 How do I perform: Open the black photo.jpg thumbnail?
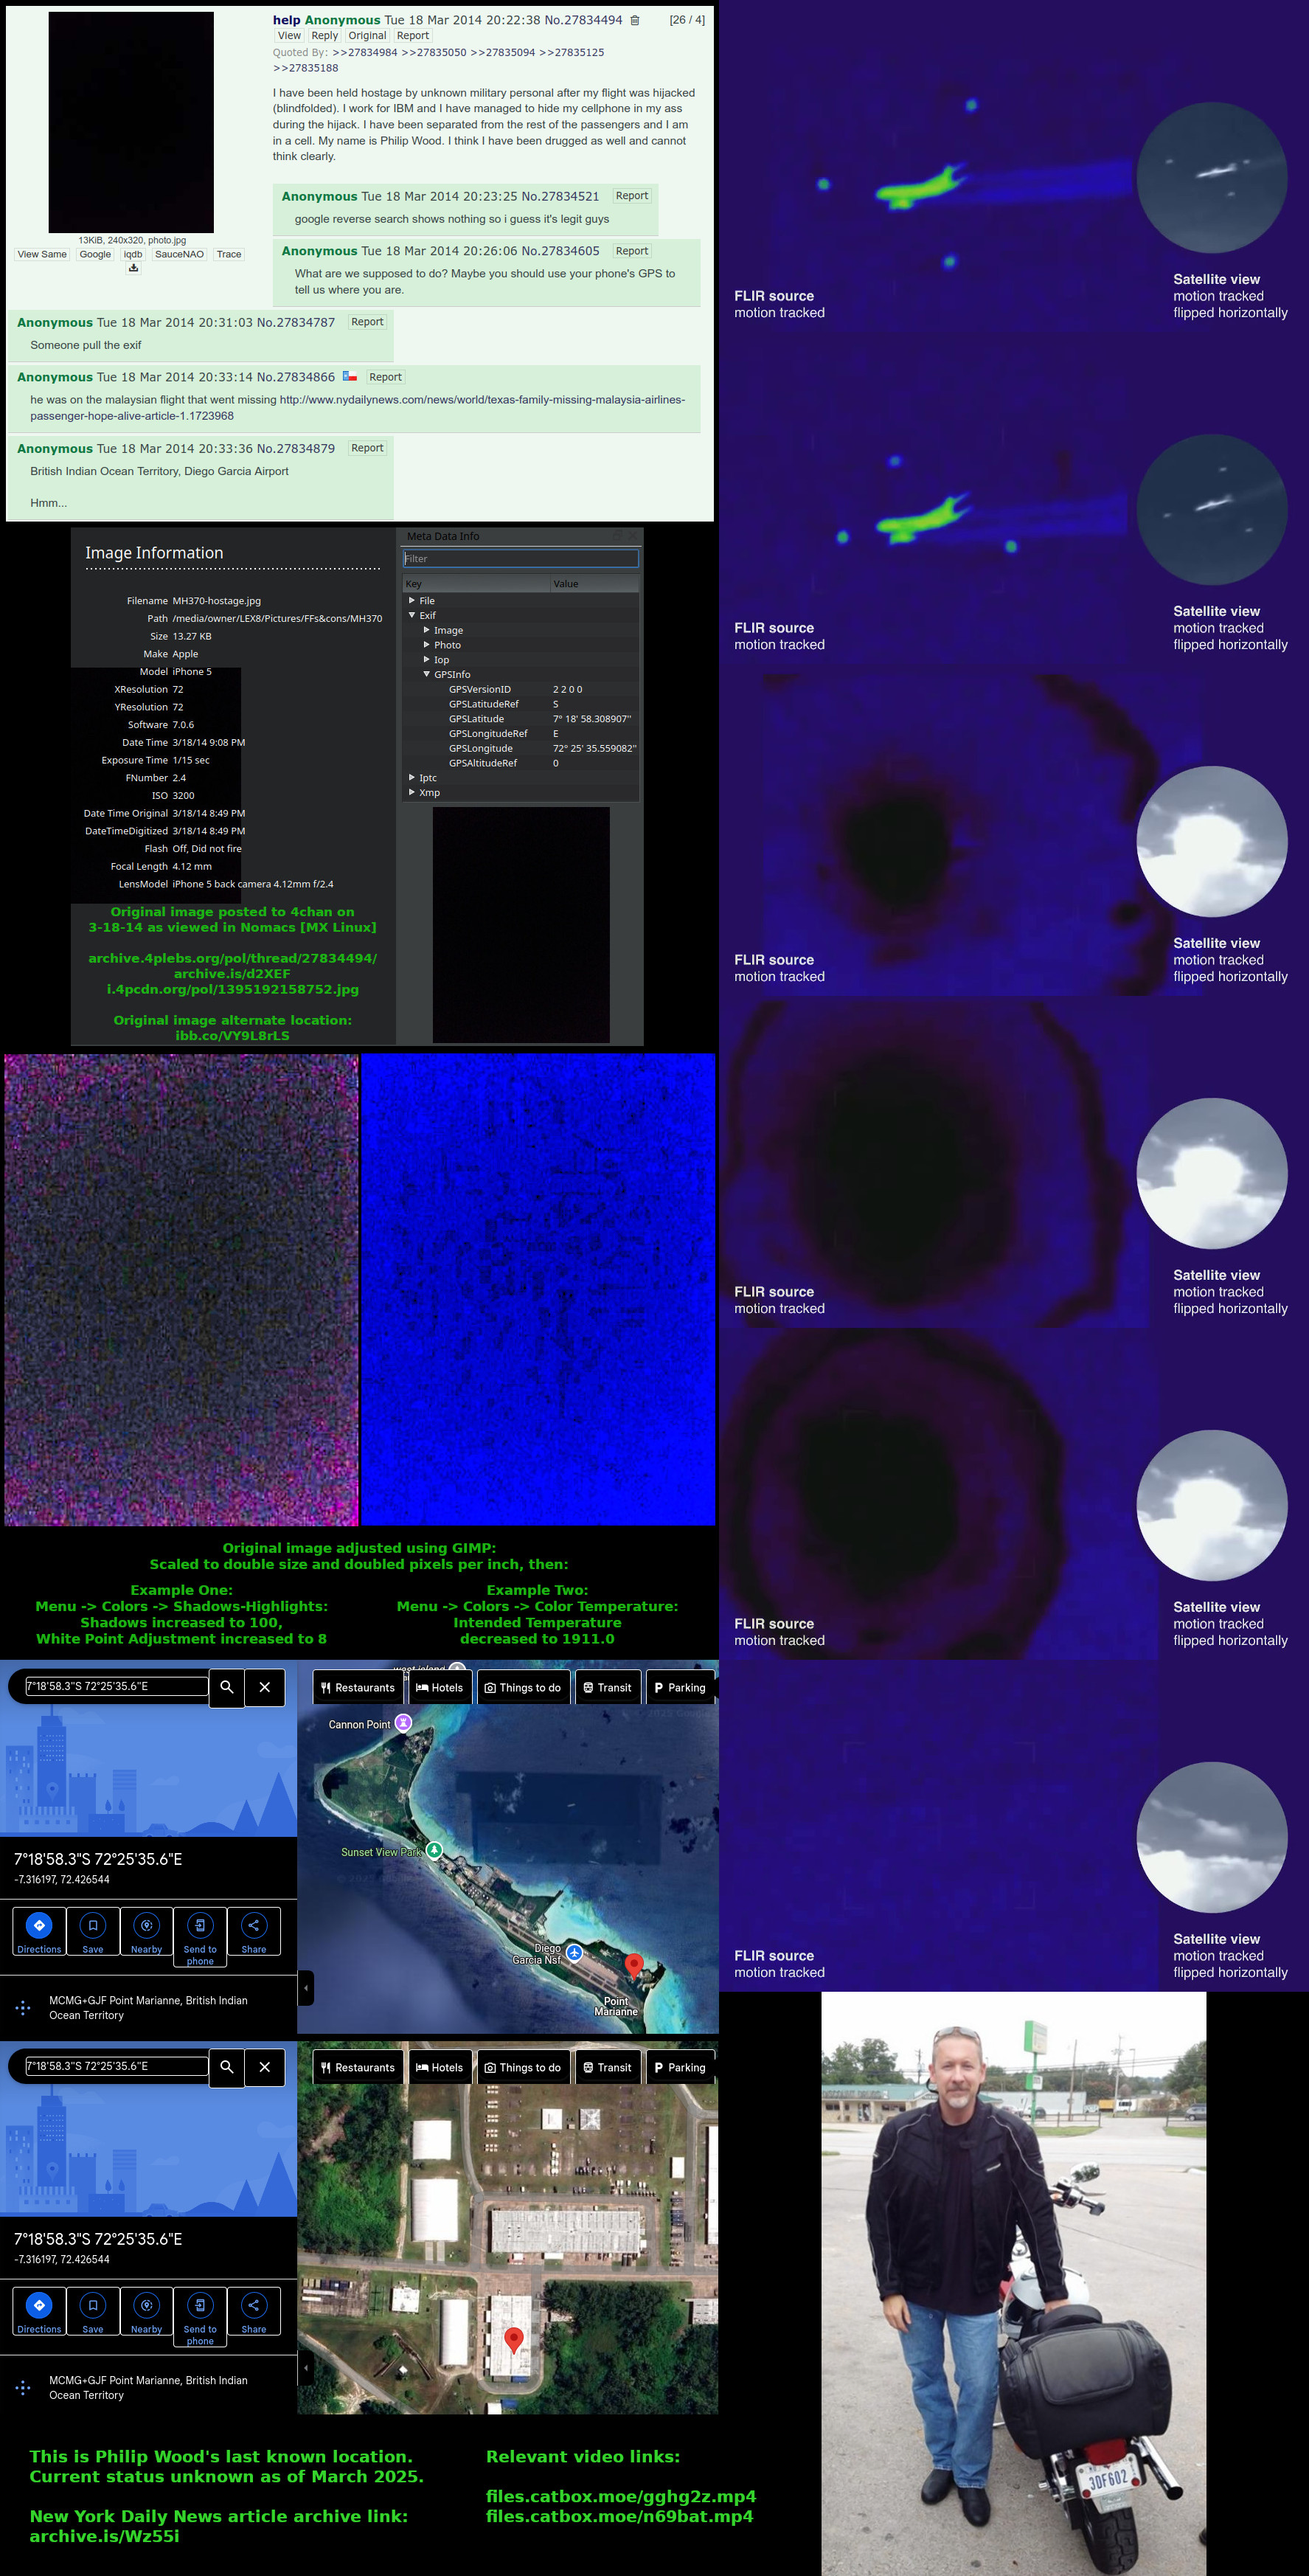click(x=131, y=122)
